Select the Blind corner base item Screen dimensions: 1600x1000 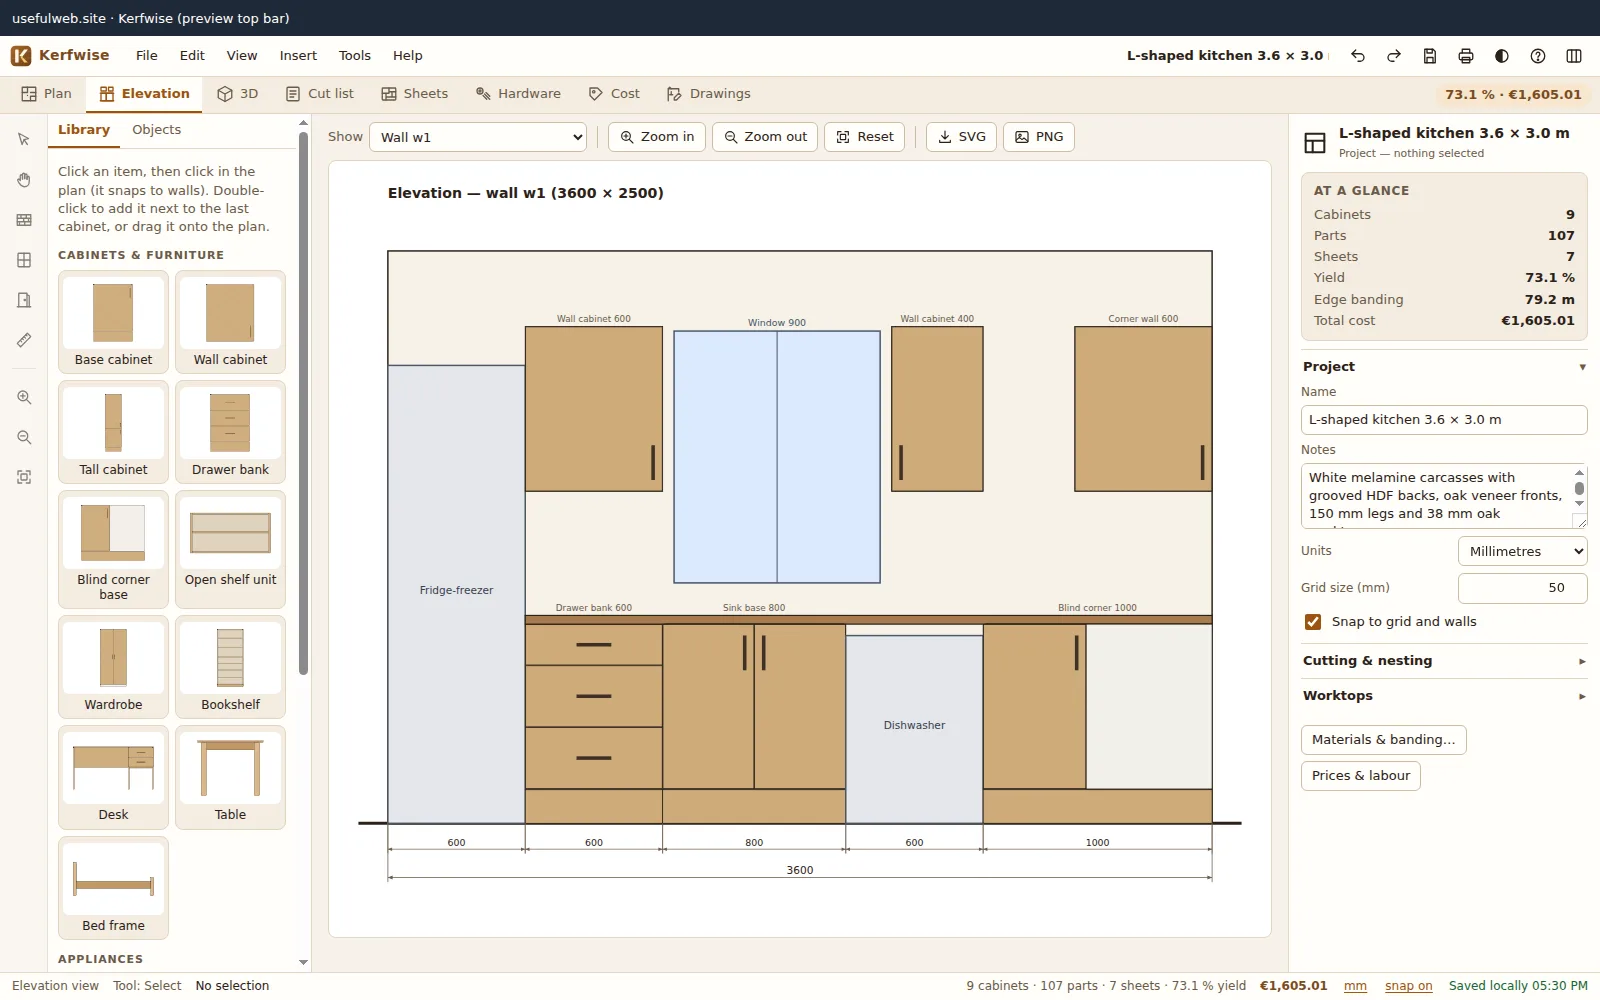113,549
